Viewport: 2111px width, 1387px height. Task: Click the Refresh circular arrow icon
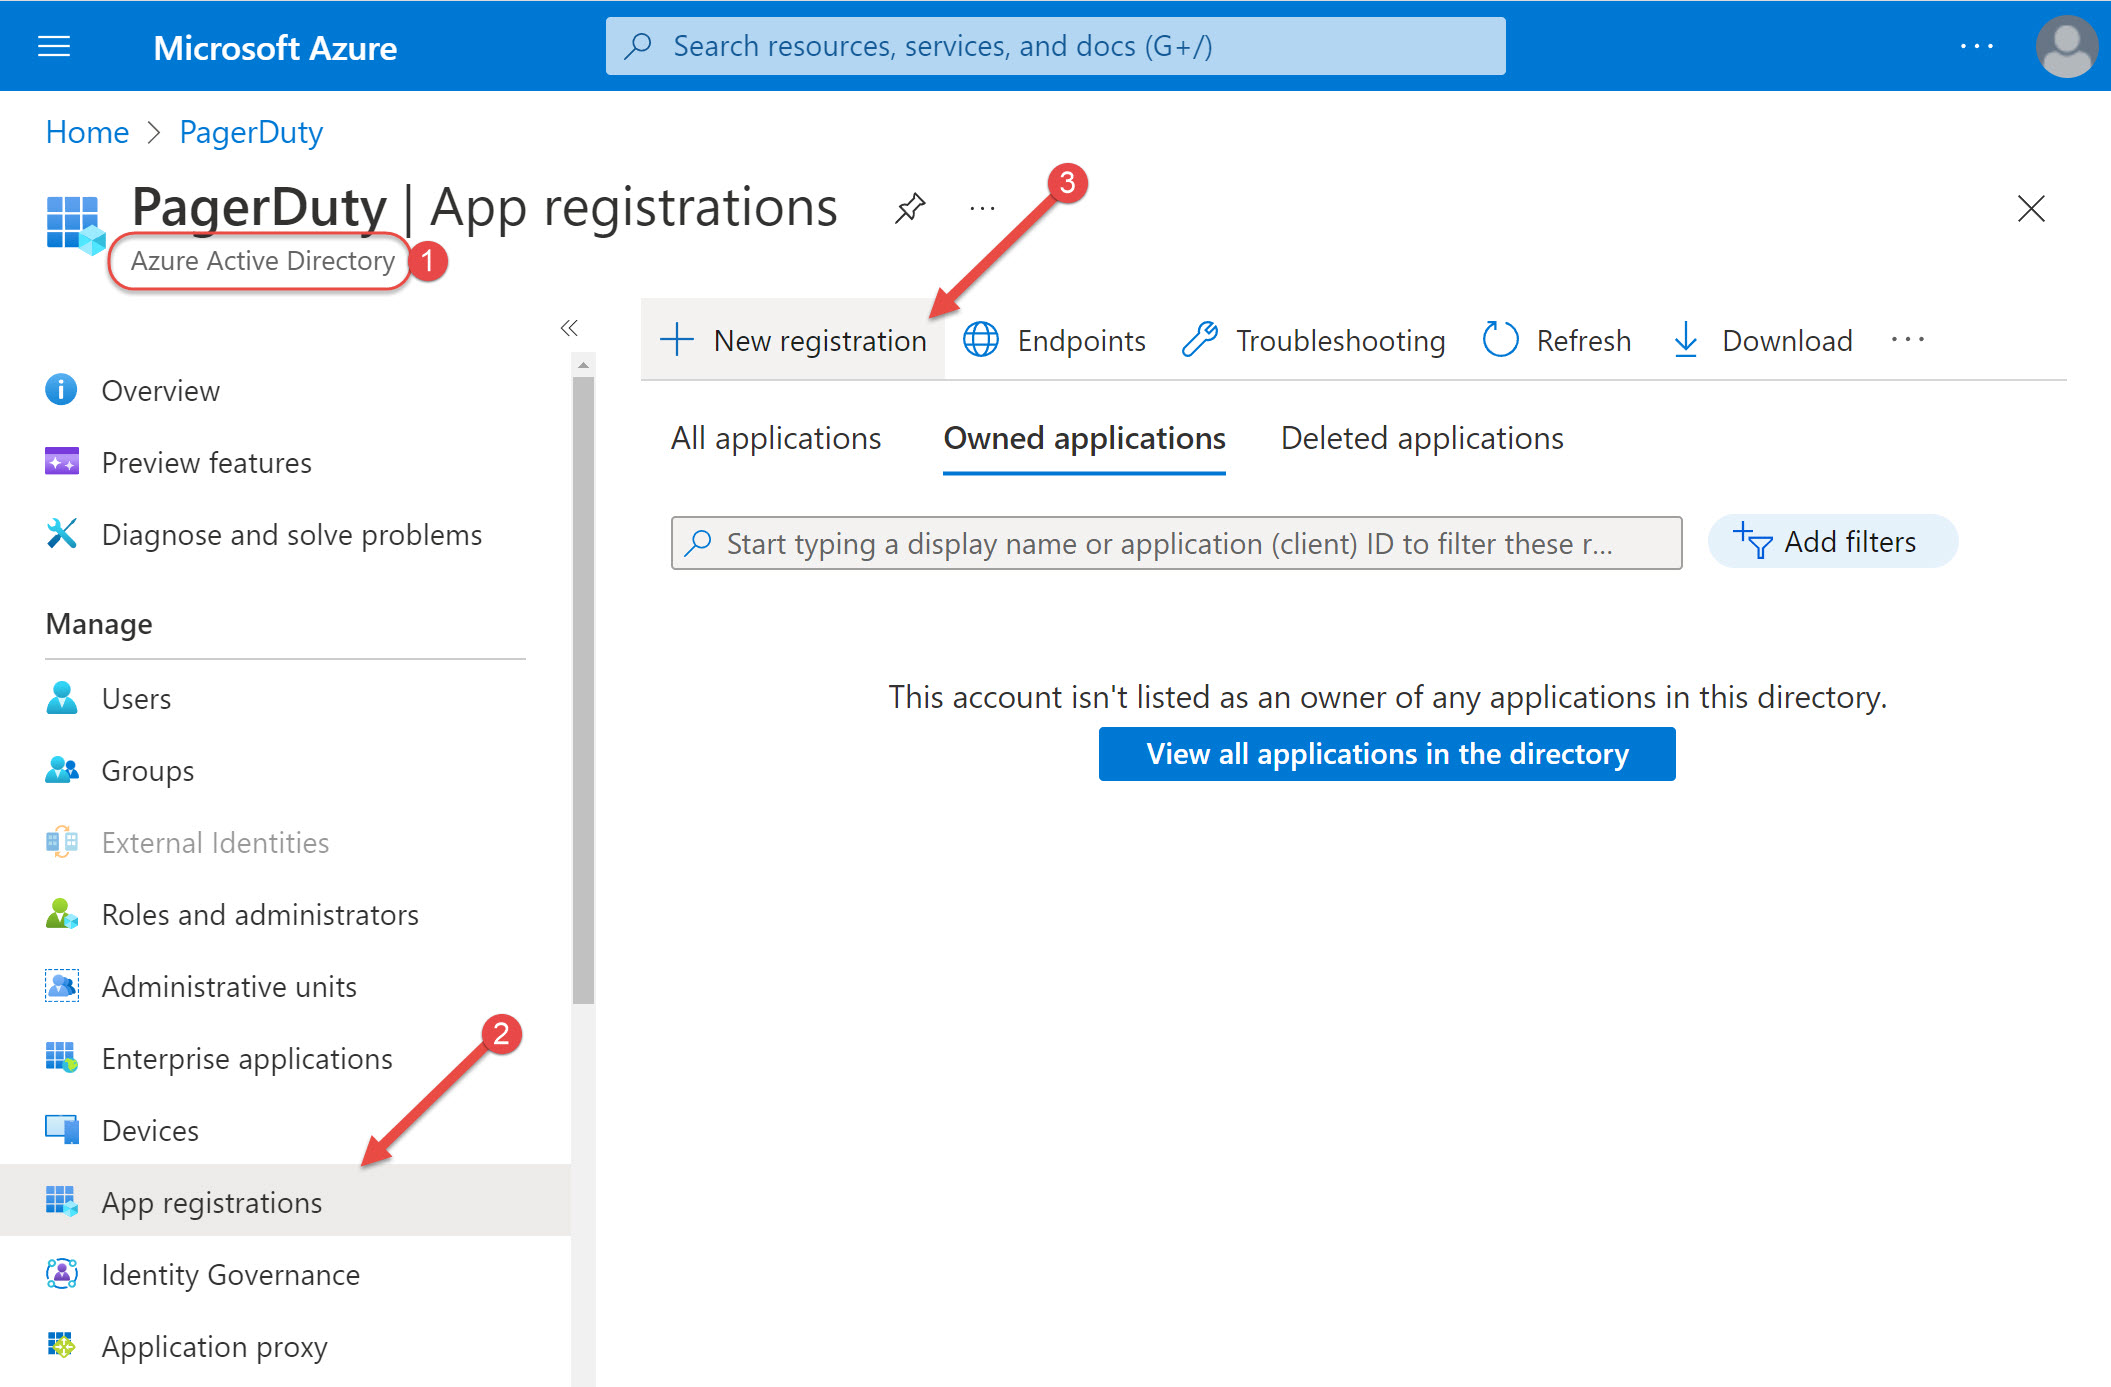pyautogui.click(x=1500, y=340)
